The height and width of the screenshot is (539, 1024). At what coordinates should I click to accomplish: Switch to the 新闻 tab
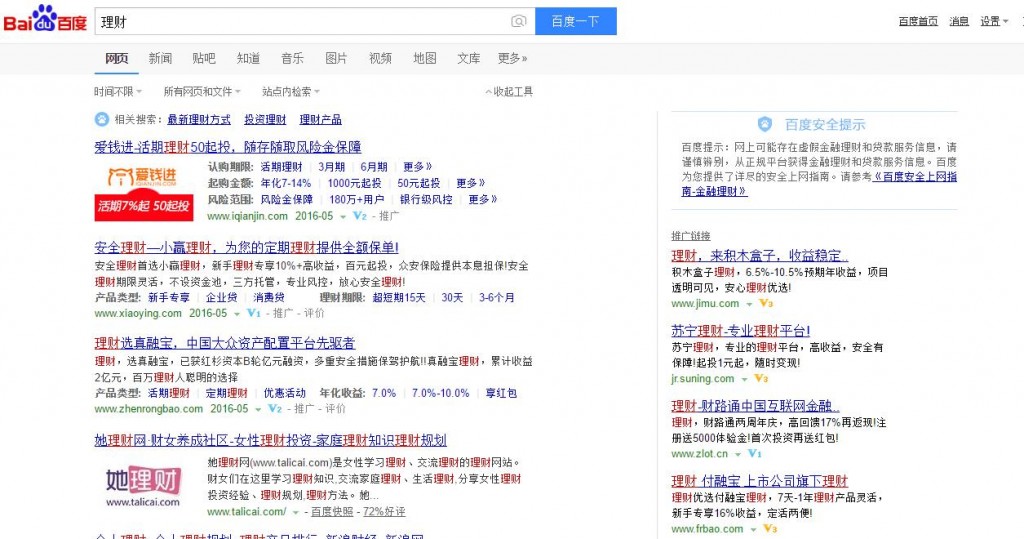161,58
